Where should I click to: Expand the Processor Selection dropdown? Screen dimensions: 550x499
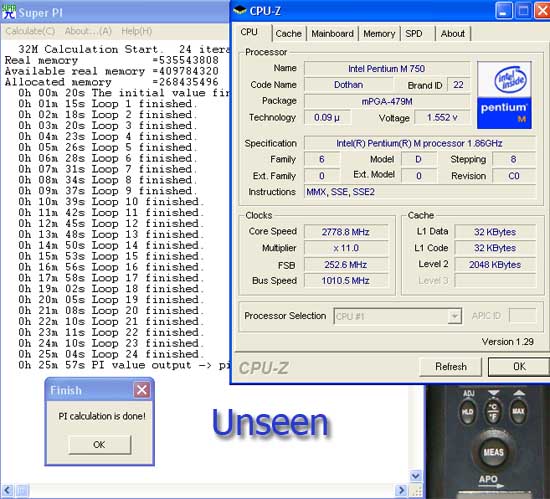(x=454, y=316)
